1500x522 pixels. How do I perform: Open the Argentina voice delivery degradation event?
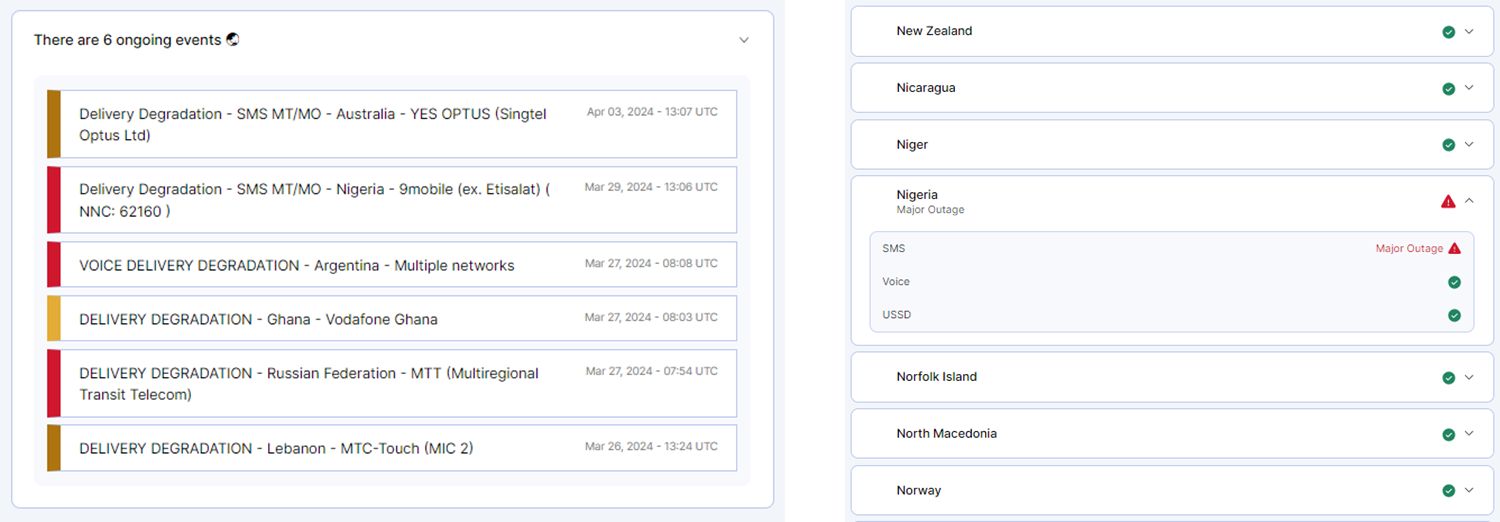pos(392,265)
